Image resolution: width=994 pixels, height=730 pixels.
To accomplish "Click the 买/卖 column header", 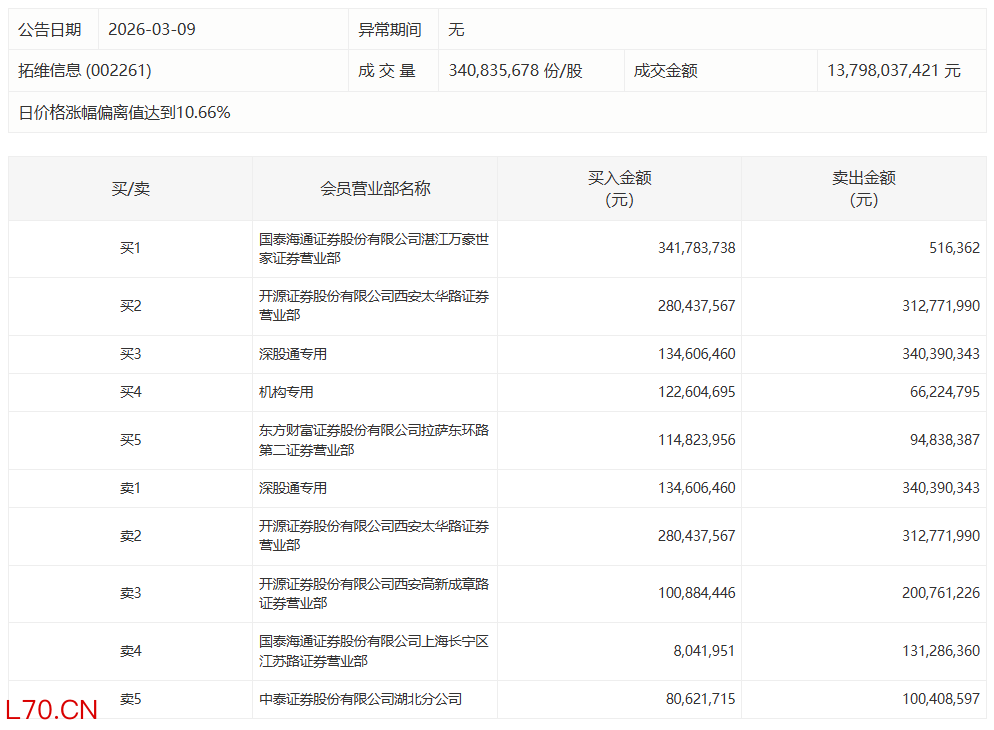I will [x=130, y=188].
